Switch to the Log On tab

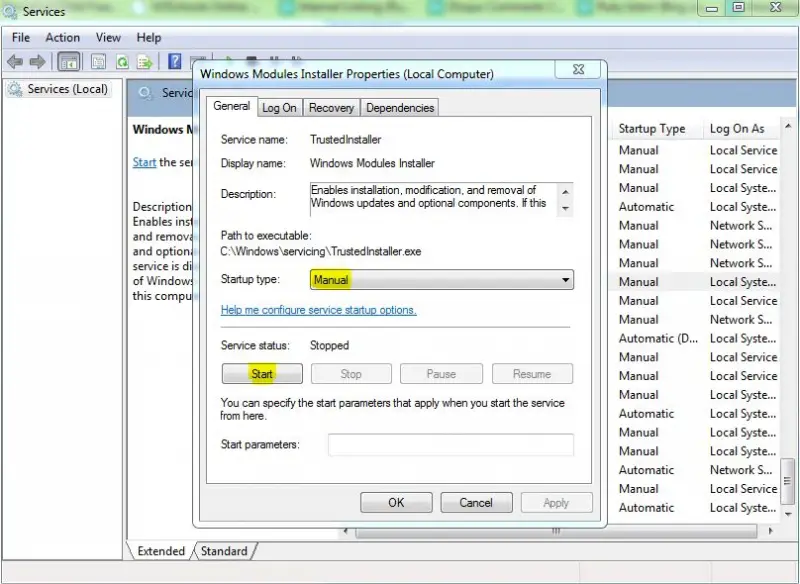point(279,108)
